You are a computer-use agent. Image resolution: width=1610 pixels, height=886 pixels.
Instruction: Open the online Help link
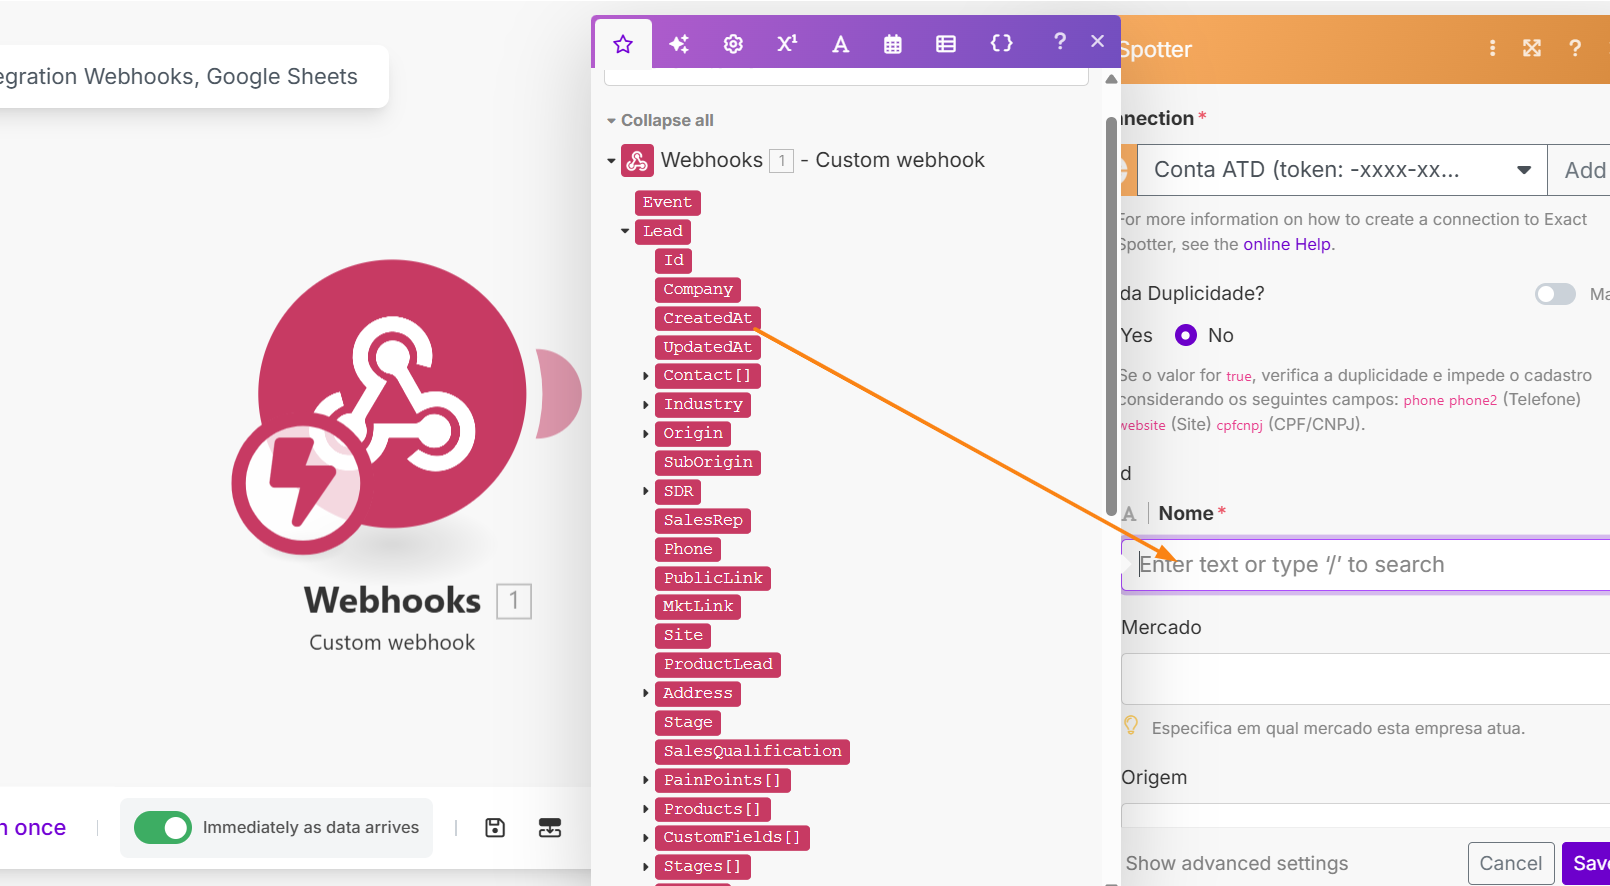click(x=1287, y=244)
